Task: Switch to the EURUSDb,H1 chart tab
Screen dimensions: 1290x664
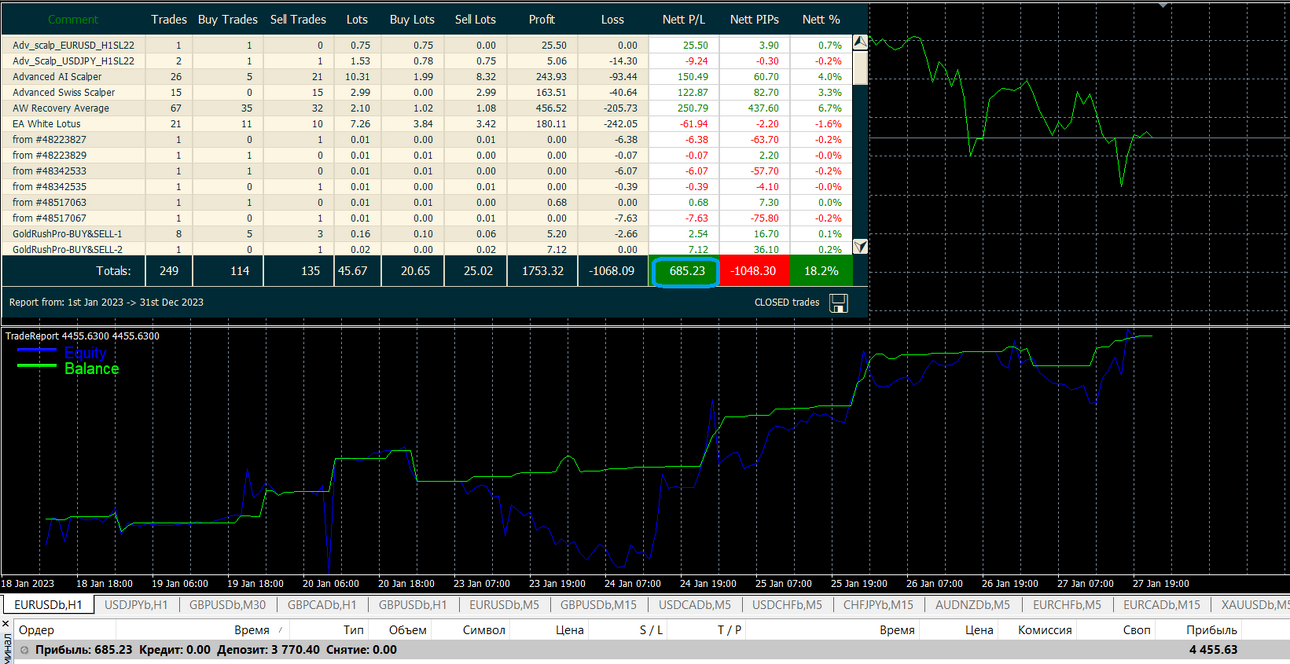Action: pos(48,604)
